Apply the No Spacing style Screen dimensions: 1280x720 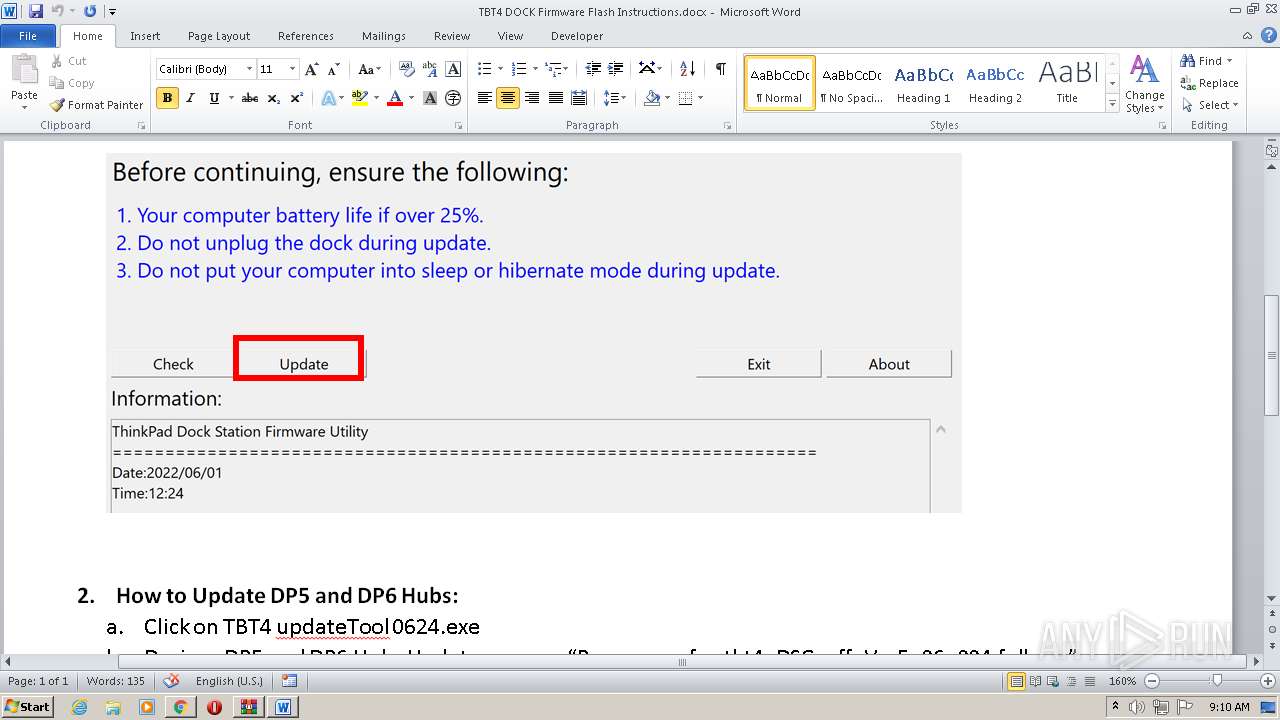tap(851, 83)
